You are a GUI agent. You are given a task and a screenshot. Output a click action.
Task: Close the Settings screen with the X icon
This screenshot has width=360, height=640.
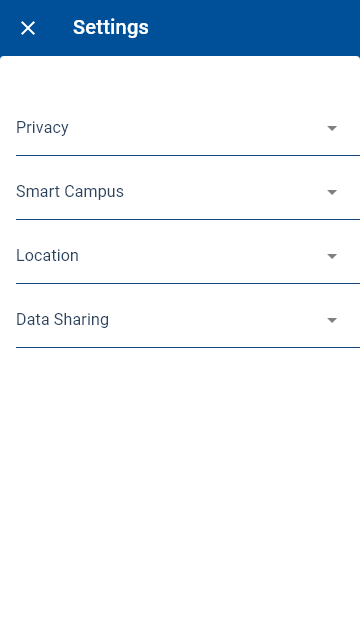pyautogui.click(x=28, y=28)
